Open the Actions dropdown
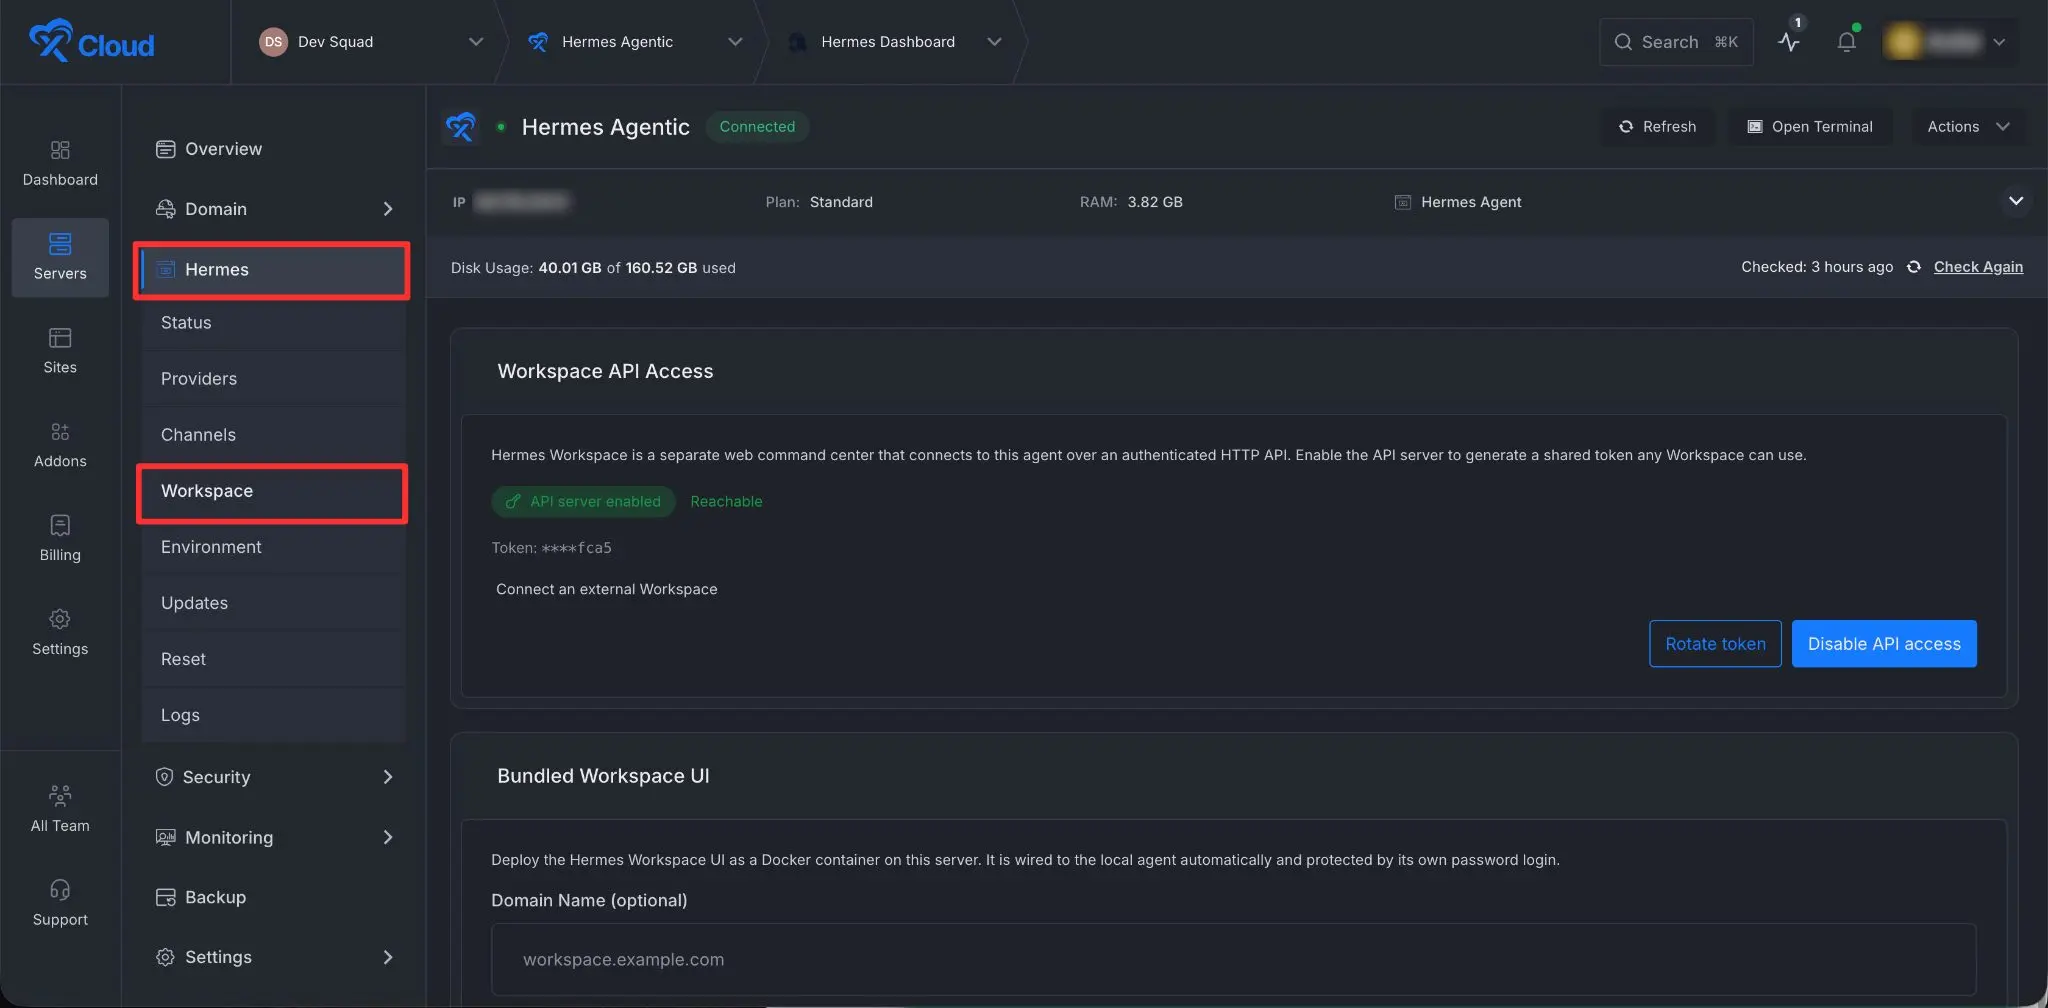Viewport: 2048px width, 1008px height. click(x=1968, y=127)
